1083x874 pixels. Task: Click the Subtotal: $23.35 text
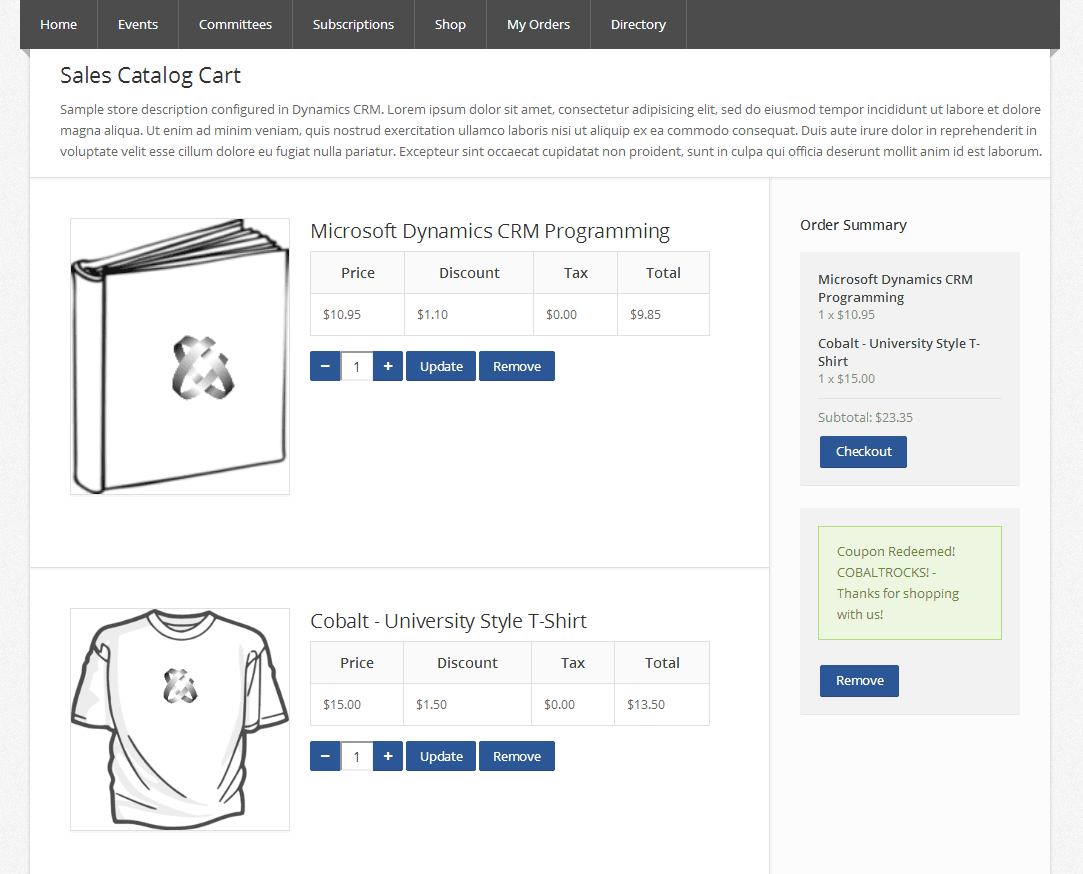[x=865, y=417]
